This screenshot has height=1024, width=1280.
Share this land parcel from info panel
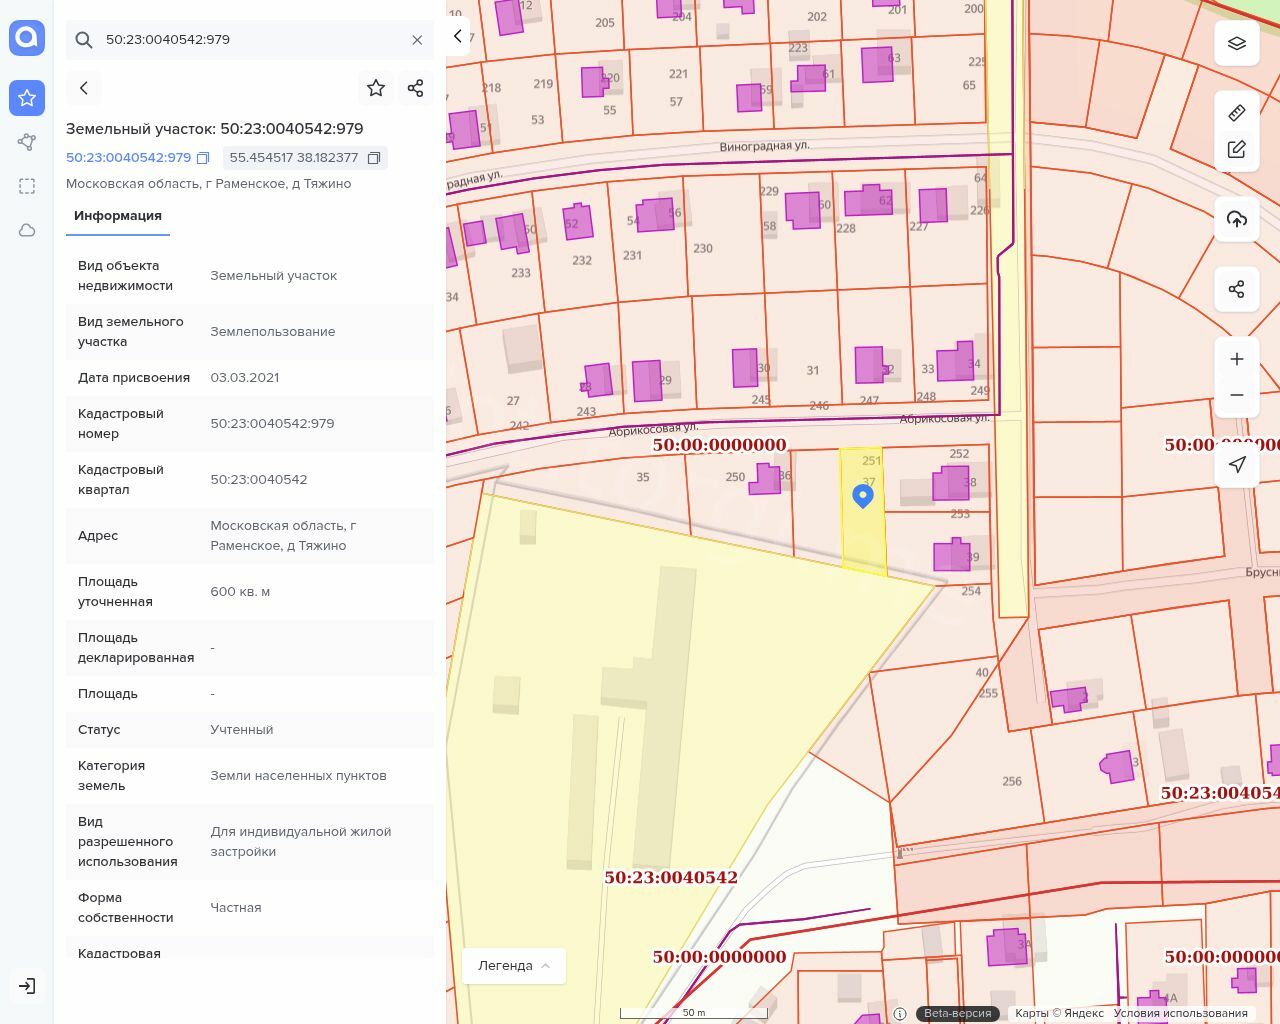(416, 88)
